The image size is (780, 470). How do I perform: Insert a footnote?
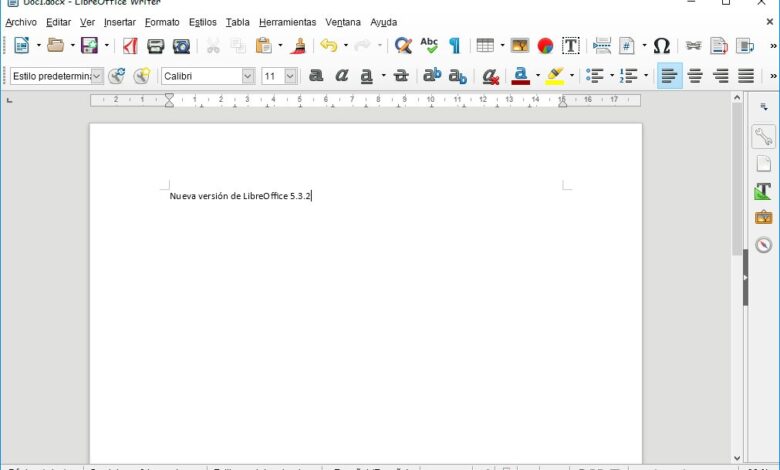pos(719,46)
